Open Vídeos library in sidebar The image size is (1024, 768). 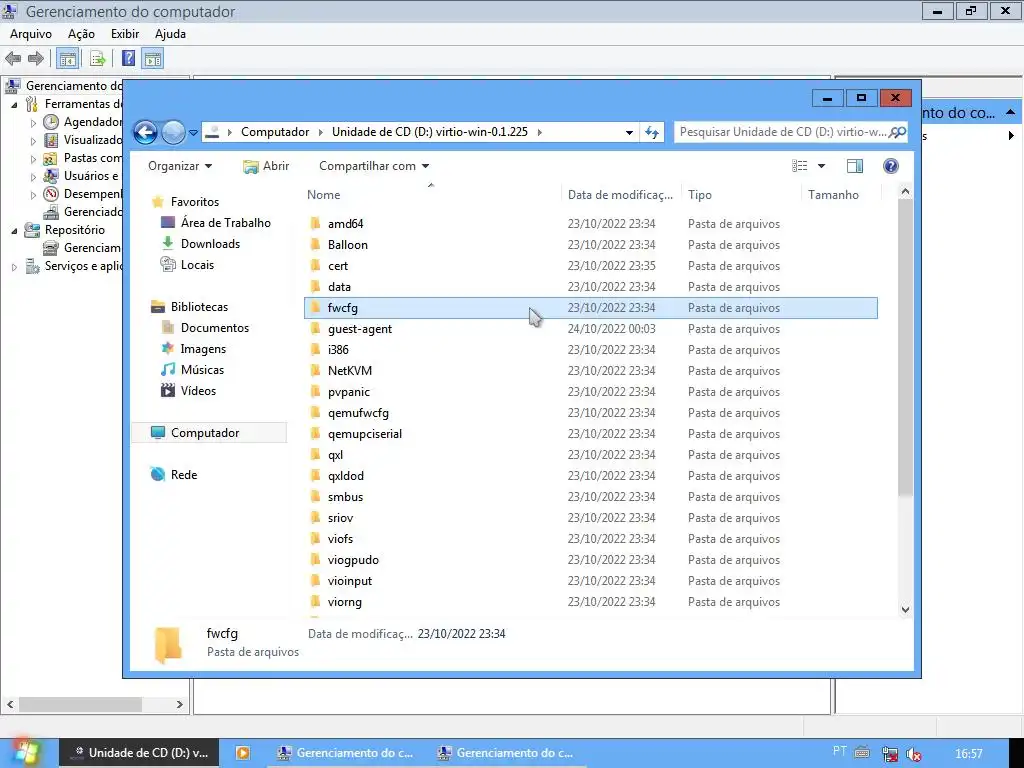pos(198,391)
